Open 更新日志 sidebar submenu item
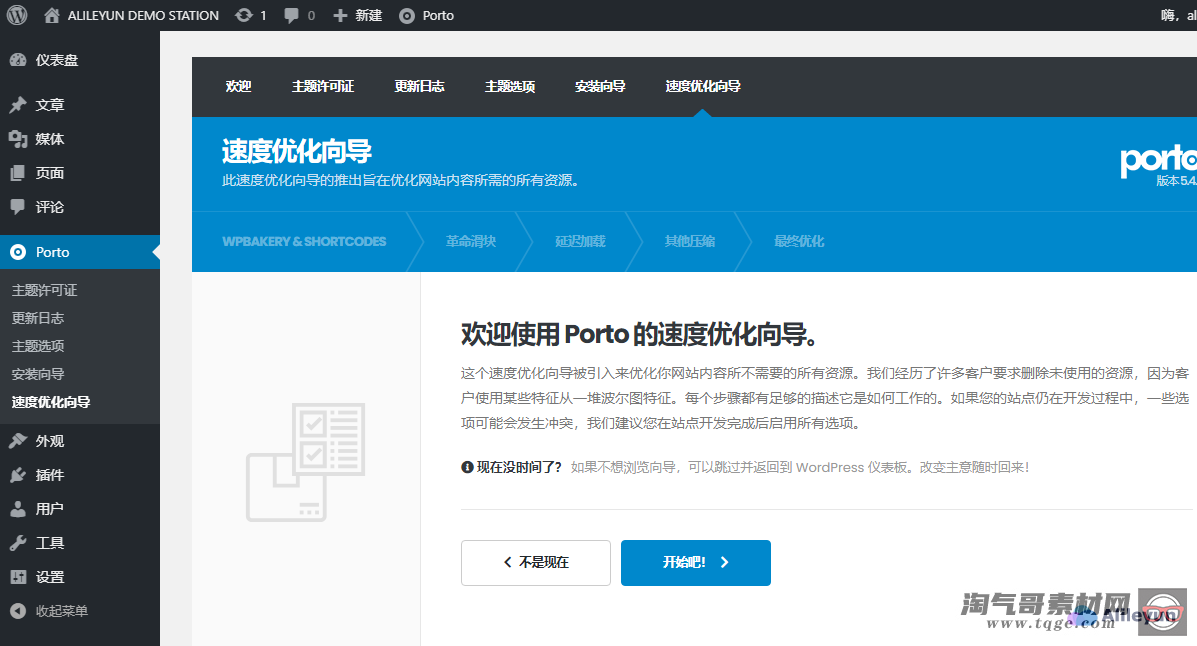Screen dimensions: 1197x646 (38, 318)
